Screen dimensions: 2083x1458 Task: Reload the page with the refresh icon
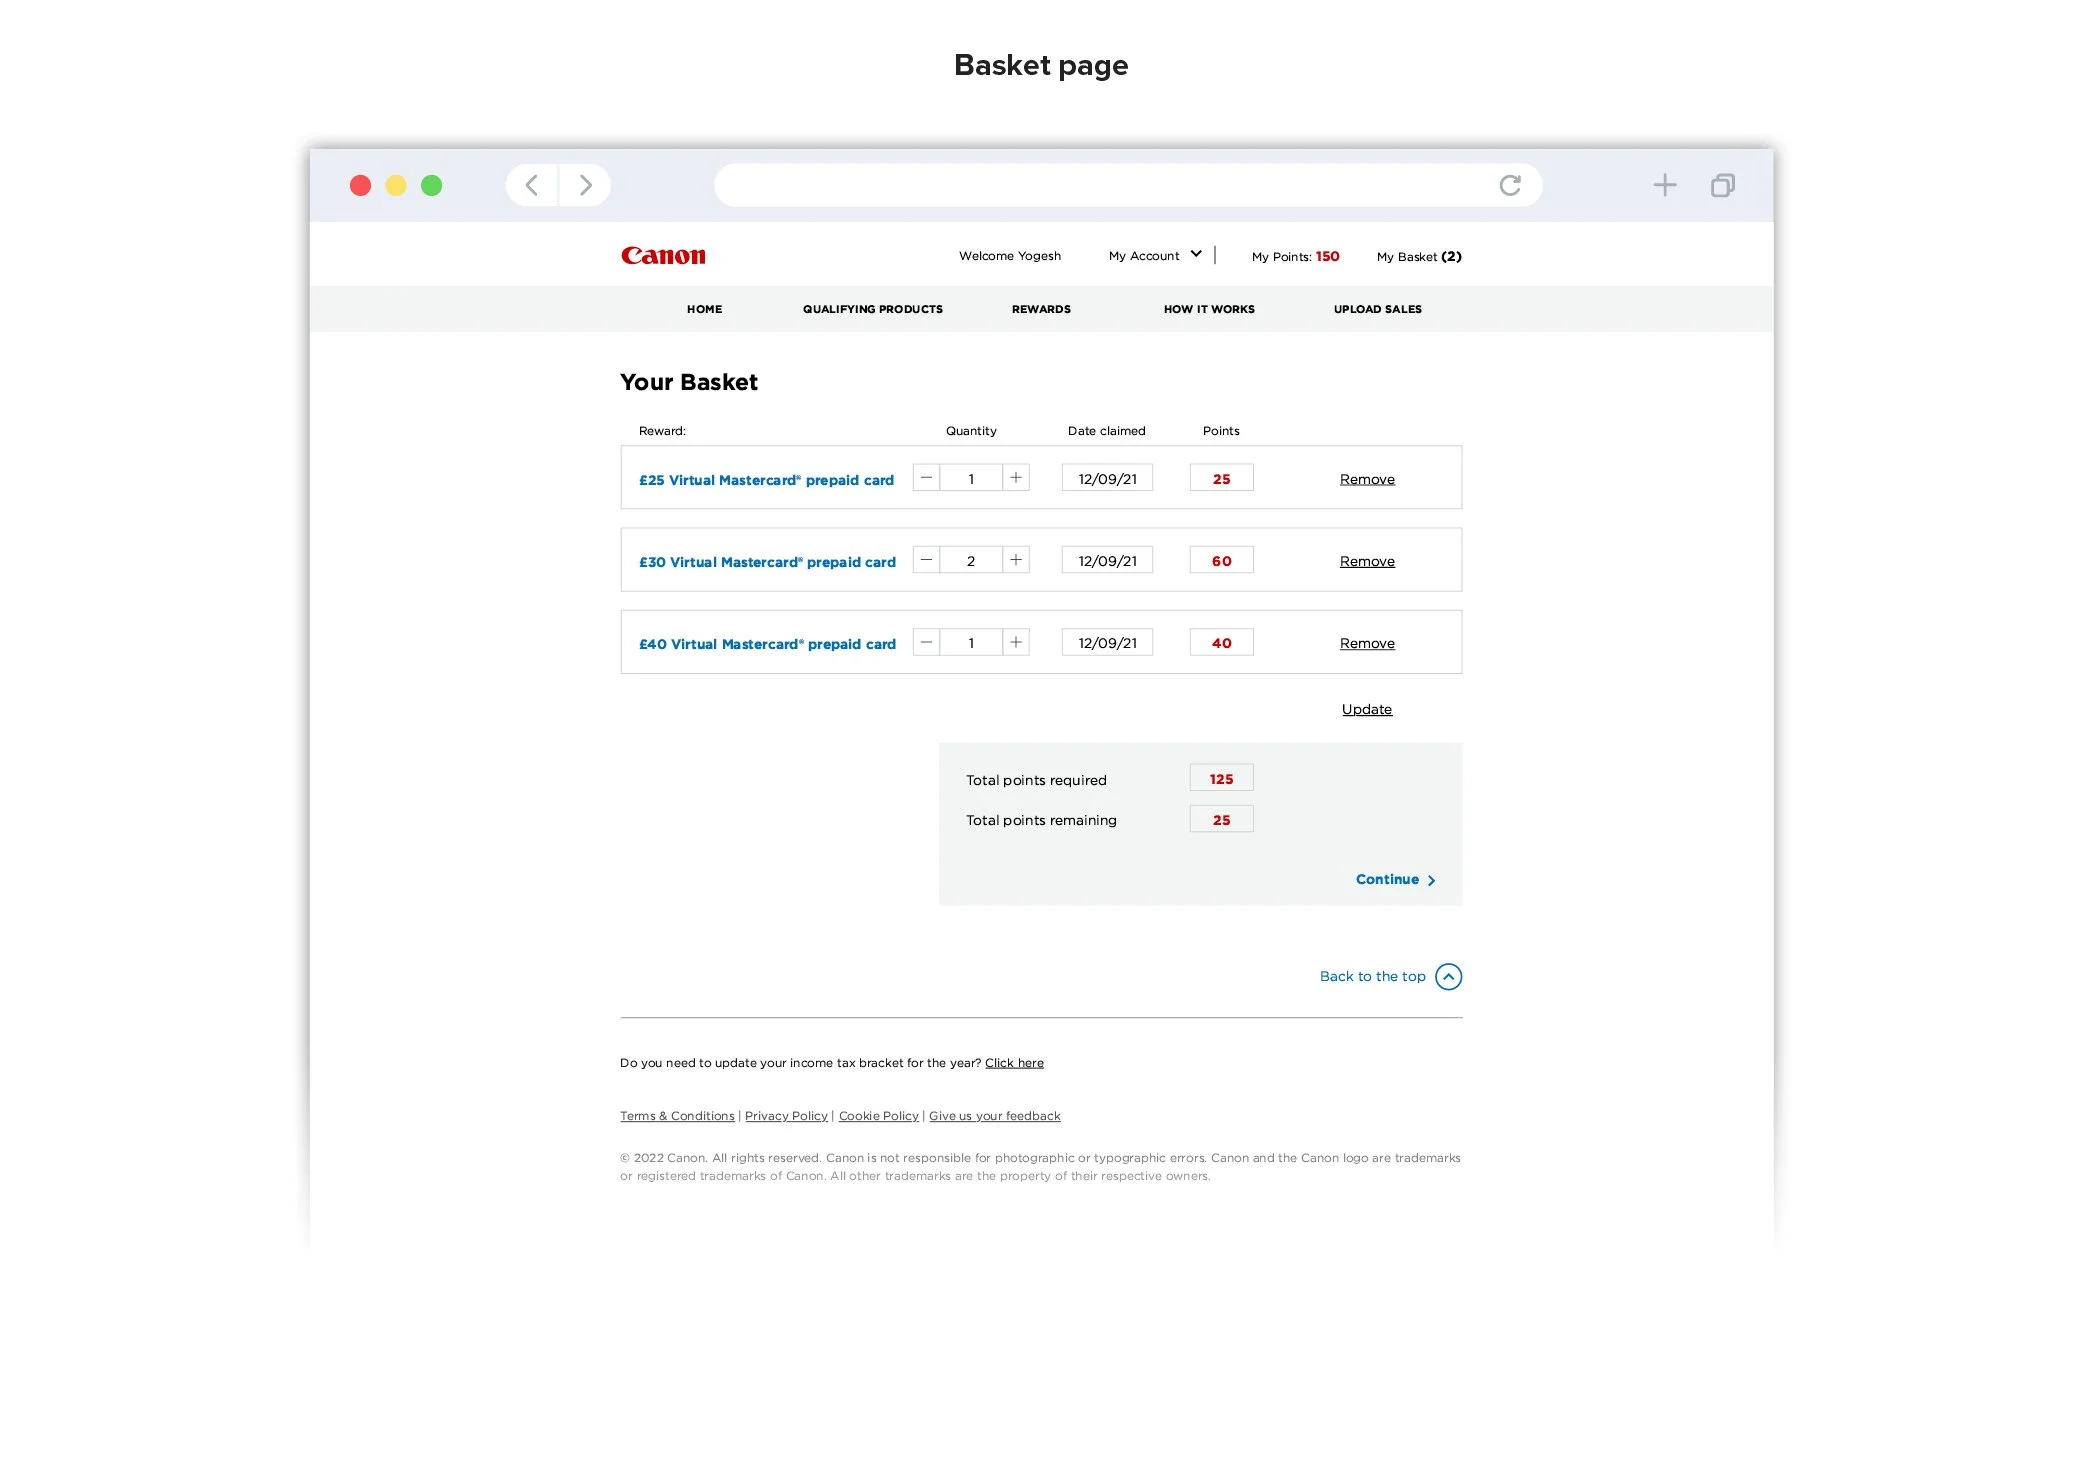[1510, 185]
